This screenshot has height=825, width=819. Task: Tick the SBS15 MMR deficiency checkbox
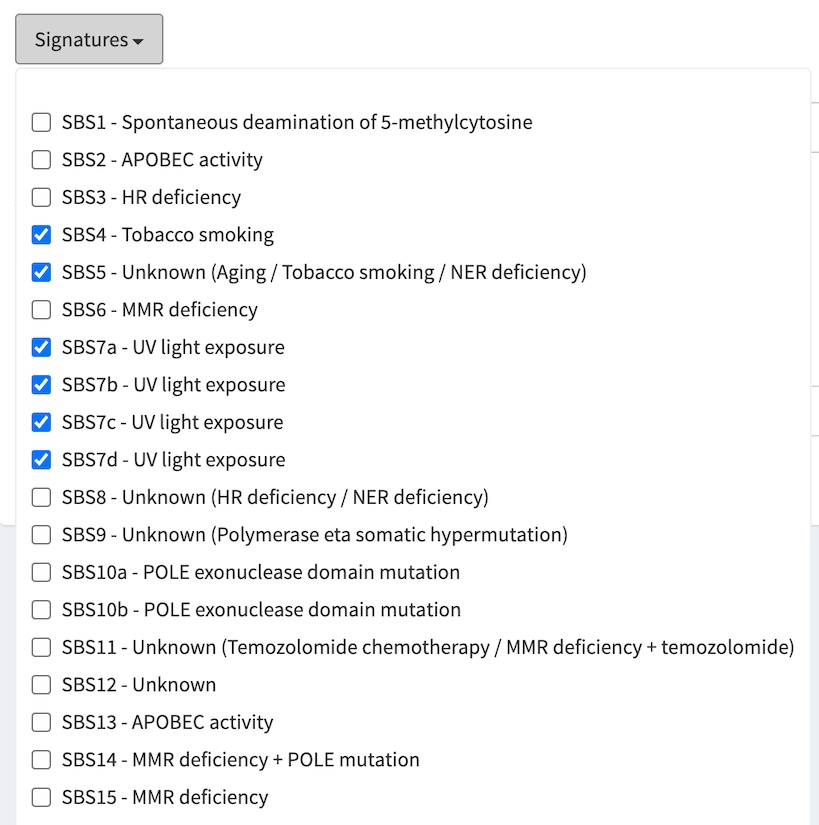(x=41, y=798)
